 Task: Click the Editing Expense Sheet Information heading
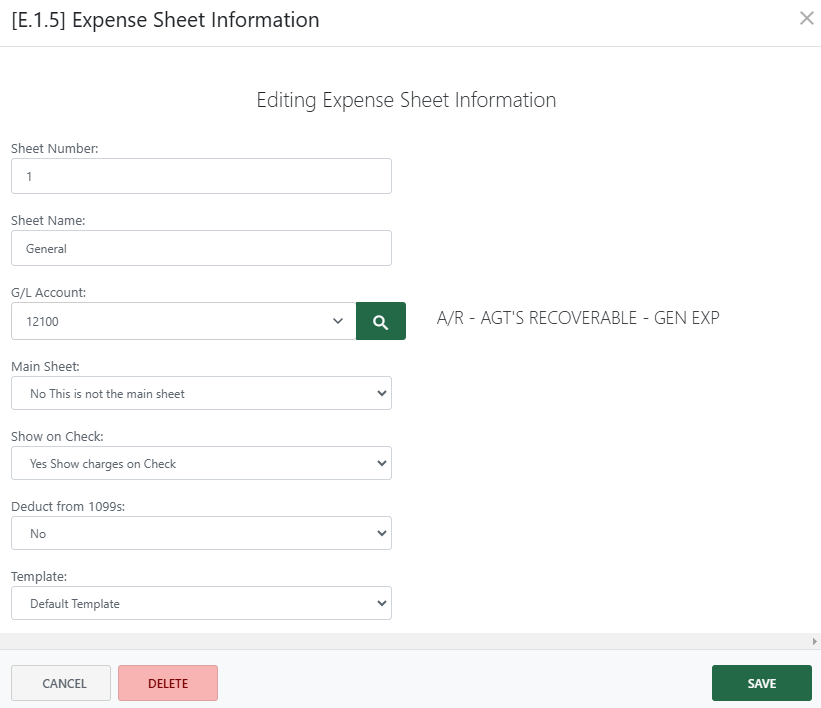tap(406, 100)
